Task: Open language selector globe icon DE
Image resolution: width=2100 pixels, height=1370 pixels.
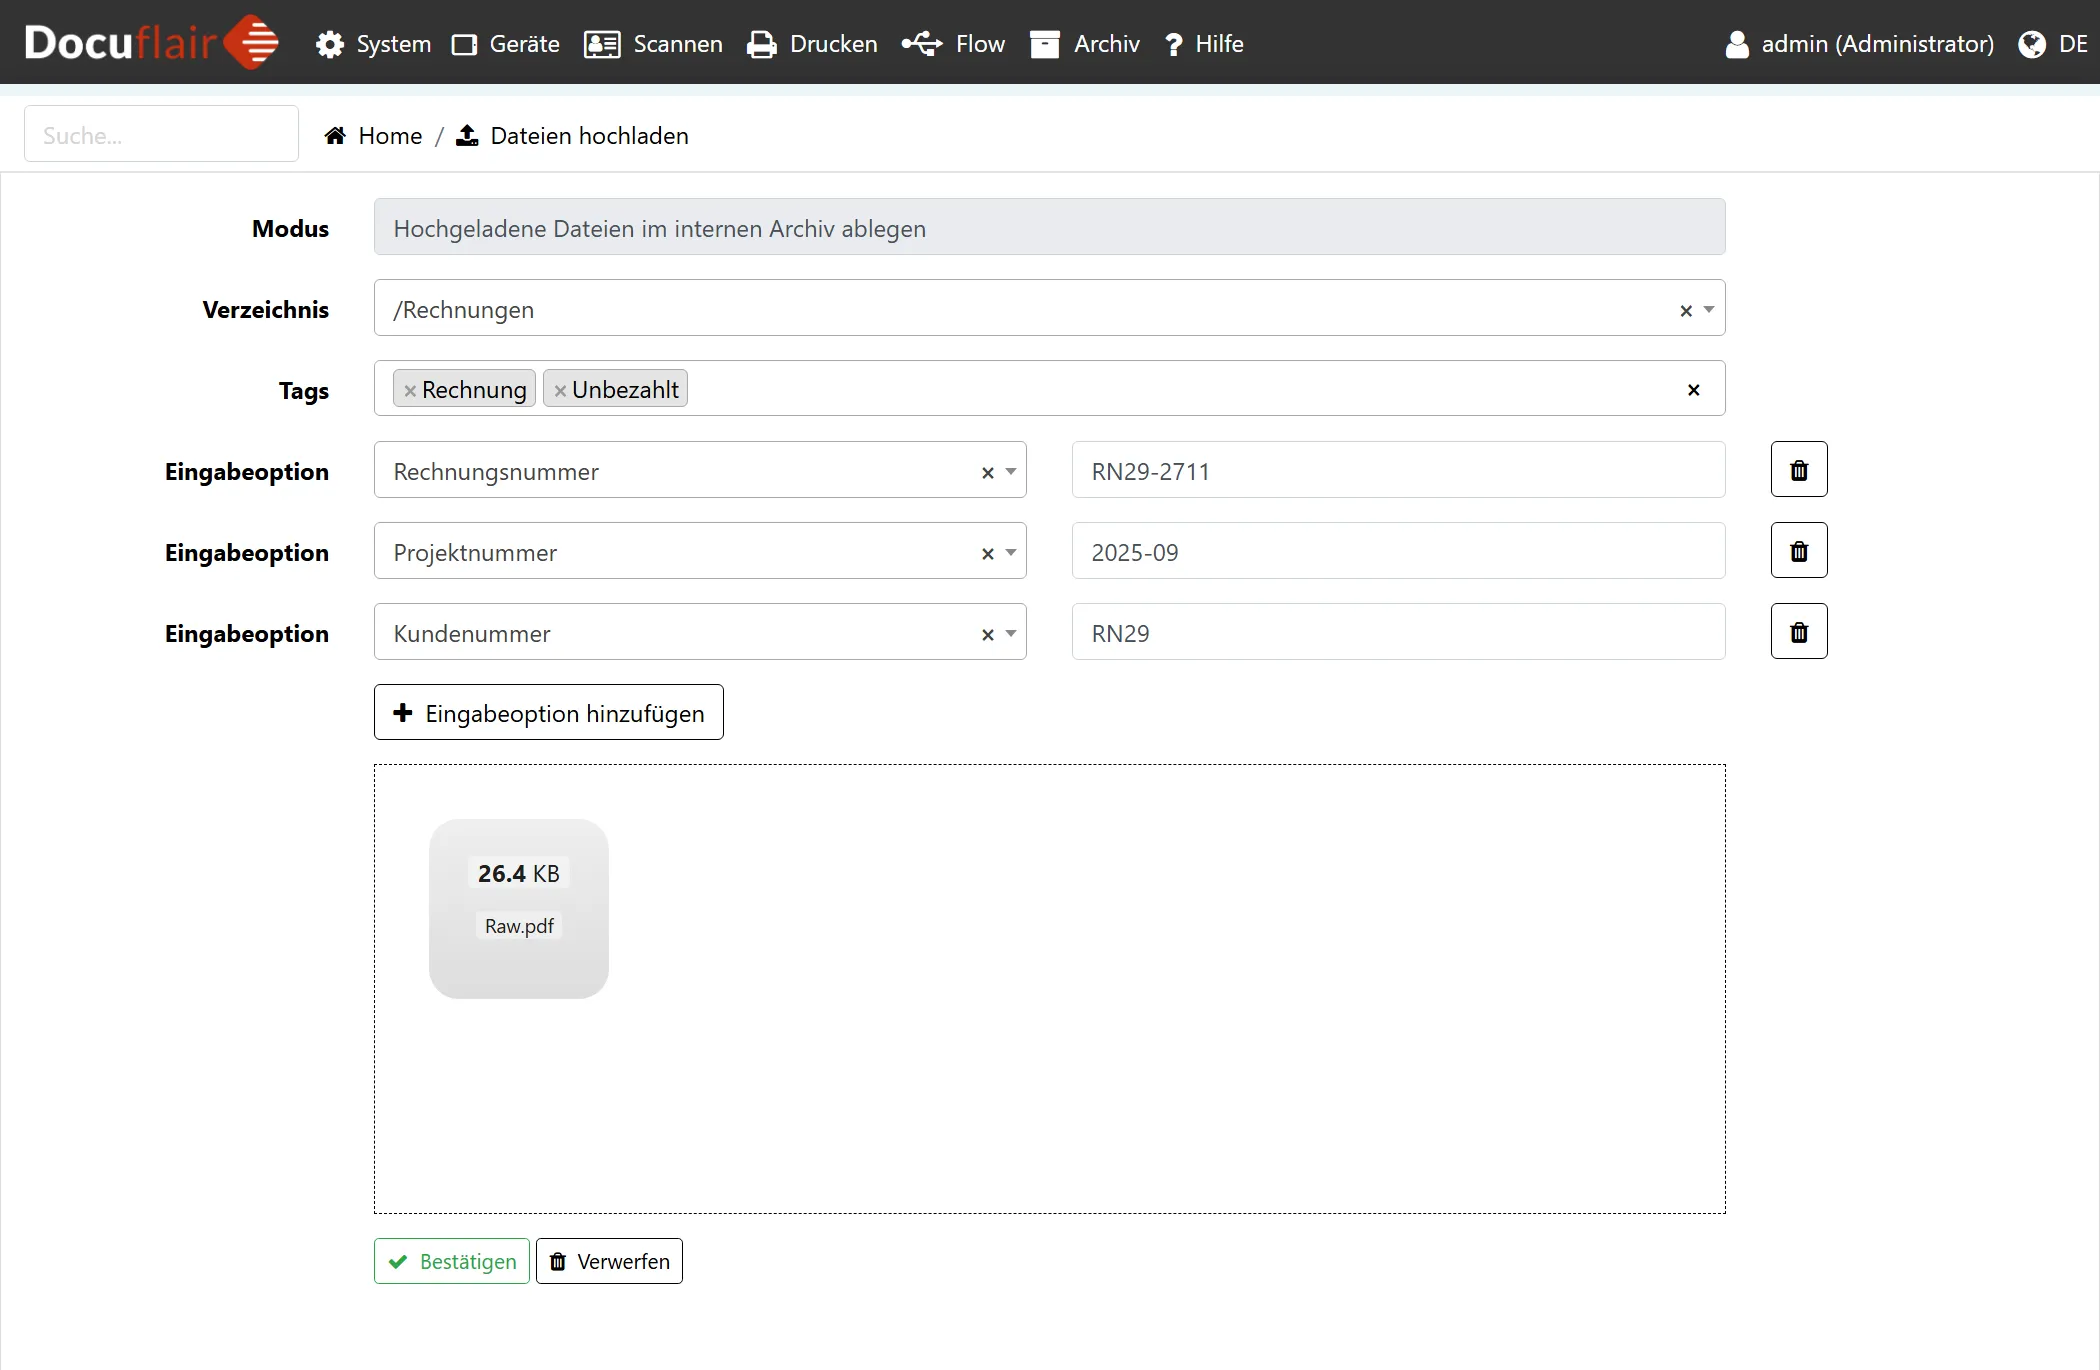Action: pos(2031,44)
